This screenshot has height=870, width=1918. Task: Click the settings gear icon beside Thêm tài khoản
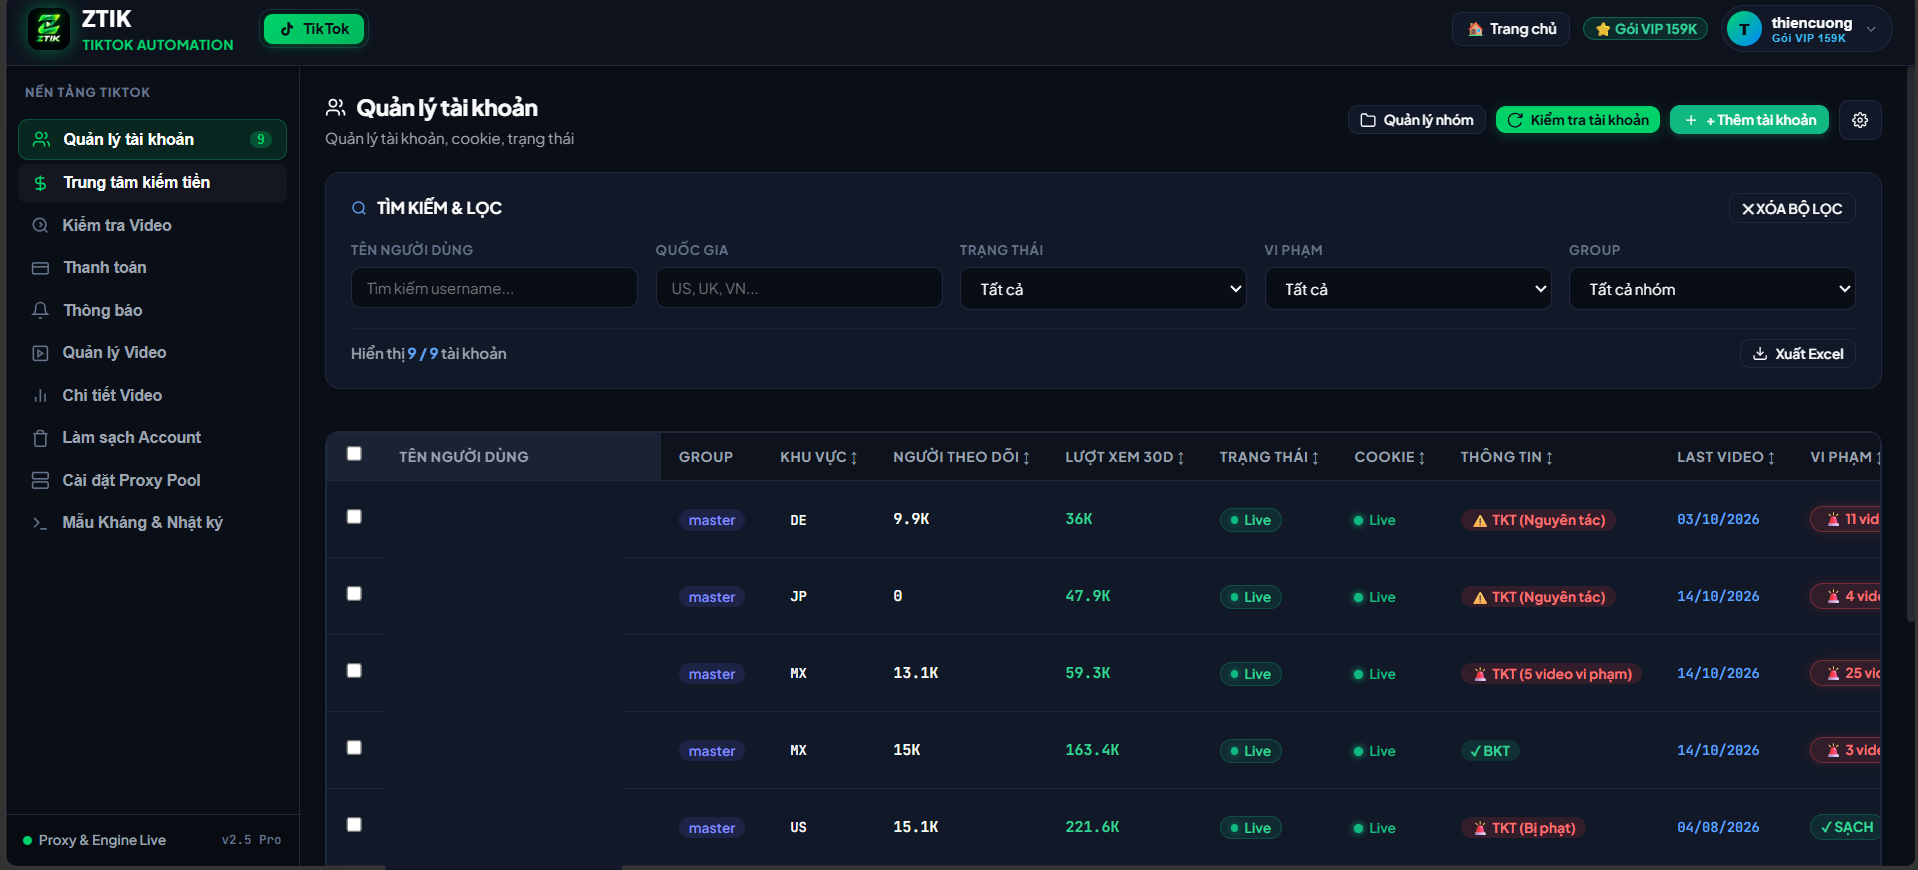coord(1860,120)
